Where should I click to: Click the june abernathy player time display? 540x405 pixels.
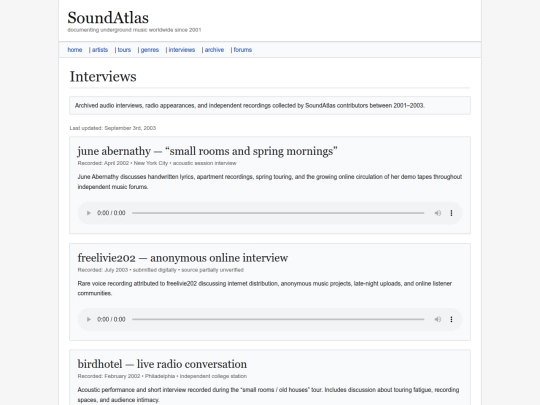coord(111,213)
